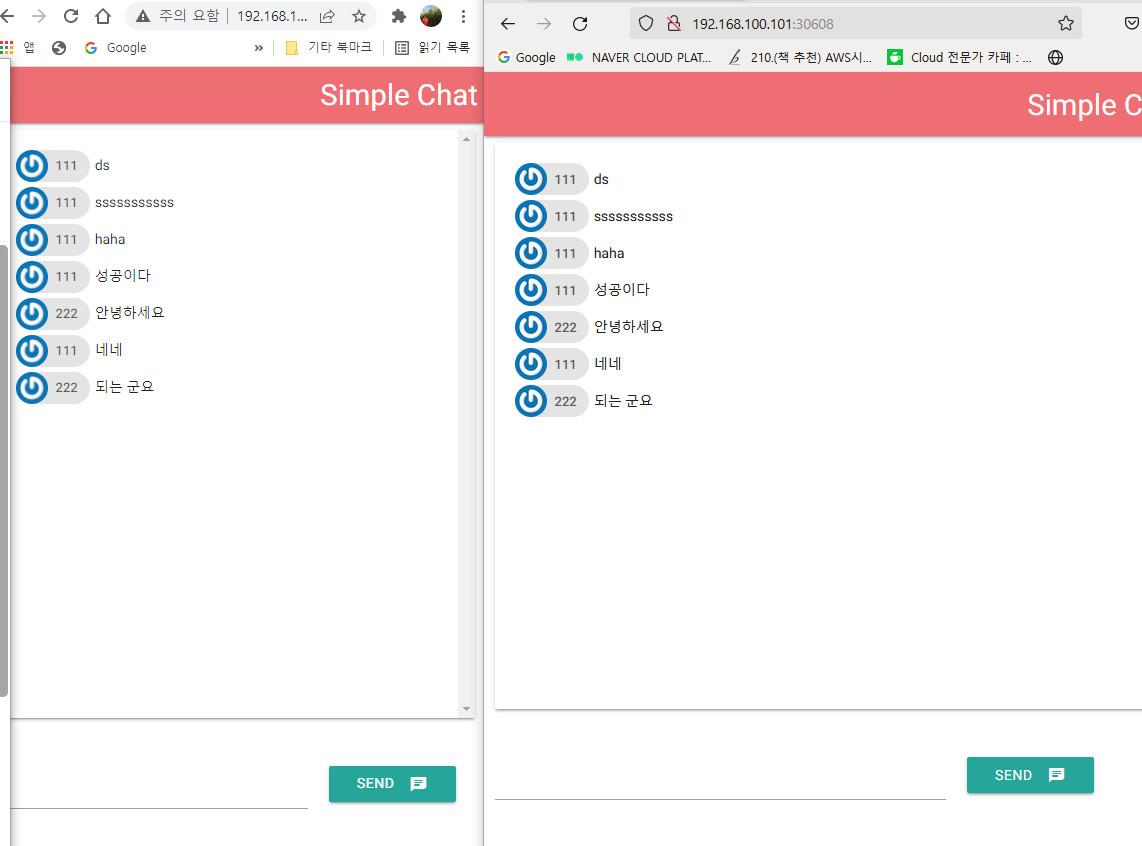This screenshot has height=846, width=1142.
Task: Click the avatar beside 'ds' in left chat
Action: click(32, 165)
